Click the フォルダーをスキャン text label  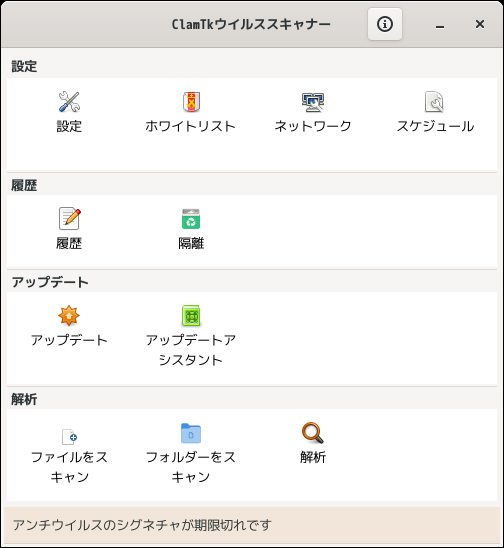click(x=191, y=467)
